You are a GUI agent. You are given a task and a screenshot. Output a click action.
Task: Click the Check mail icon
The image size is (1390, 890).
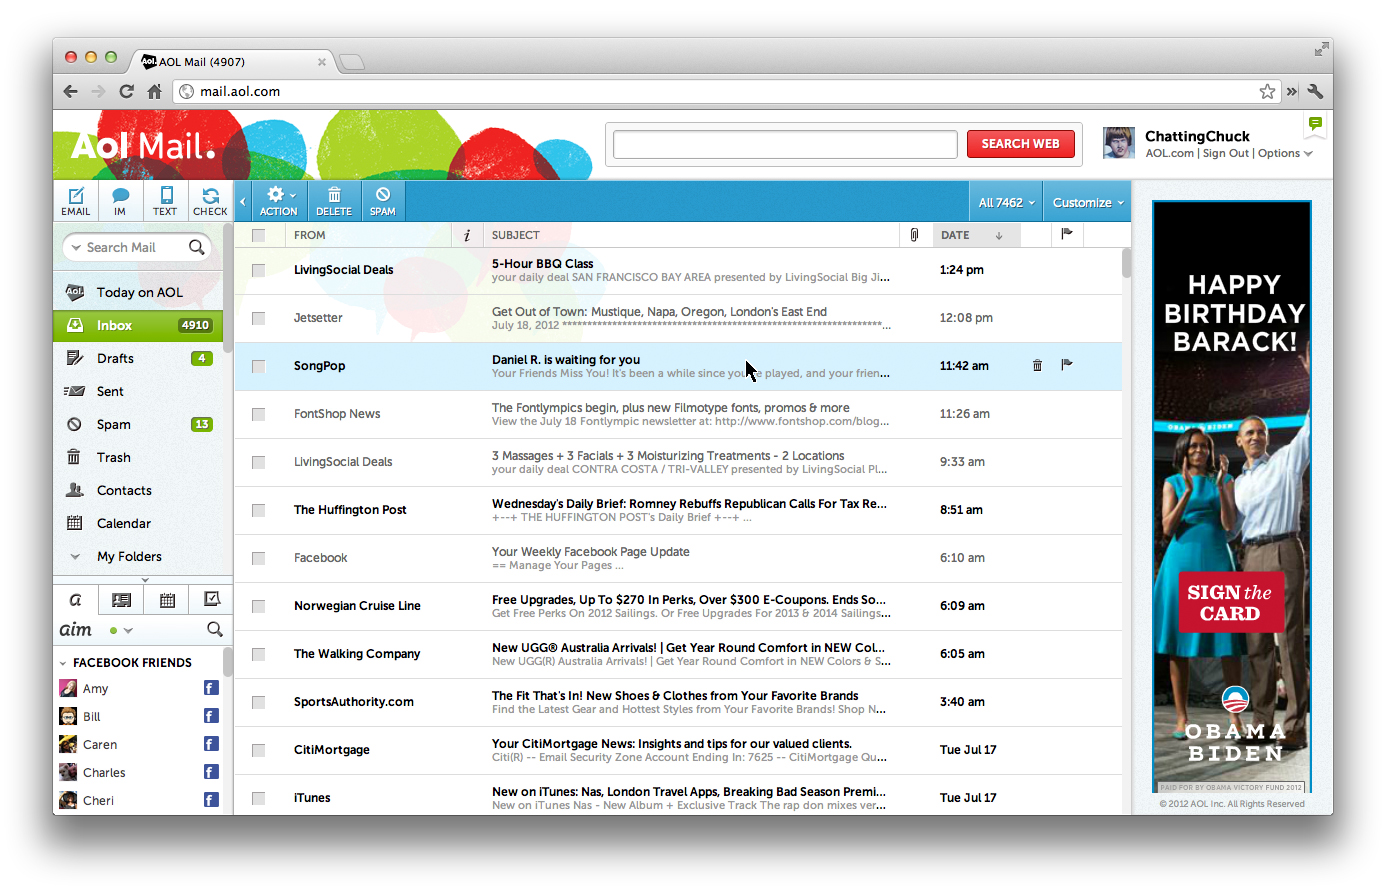tap(210, 200)
